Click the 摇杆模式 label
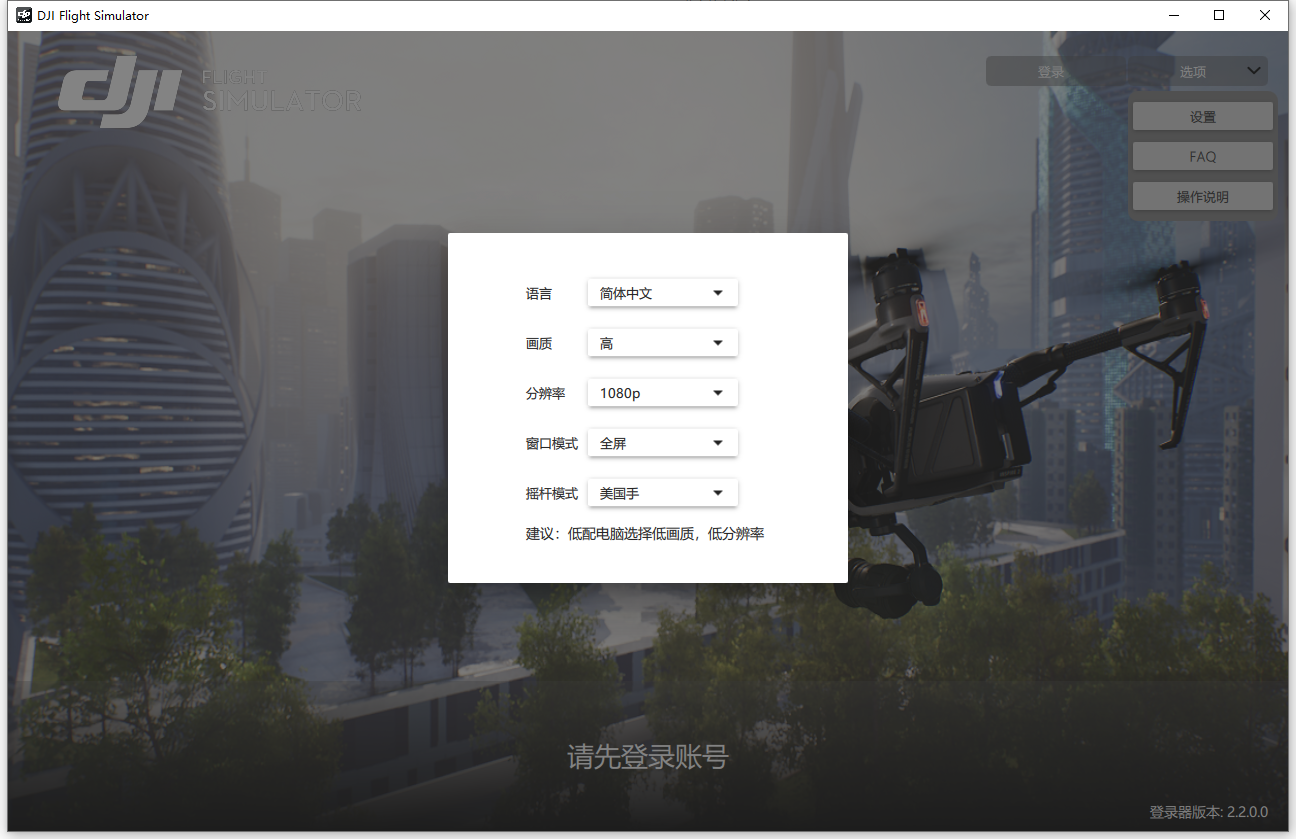1296x839 pixels. pos(552,494)
